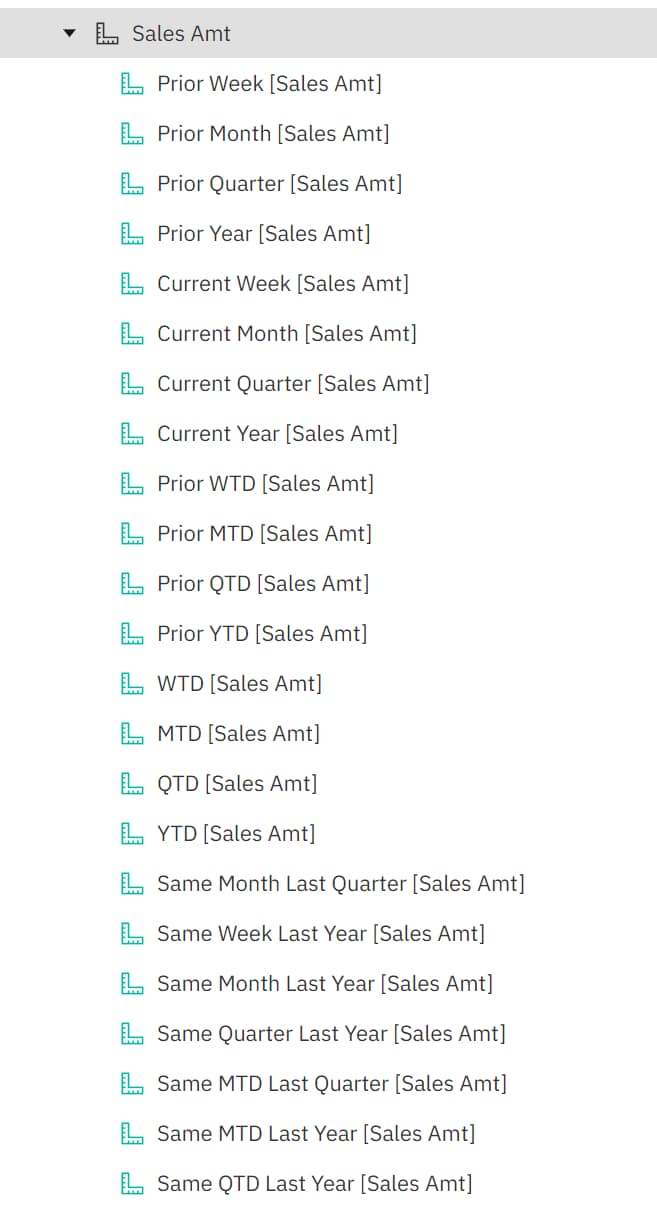The height and width of the screenshot is (1221, 657).
Task: Click the measure icon for Prior Week [Sales Amt]
Action: click(131, 83)
